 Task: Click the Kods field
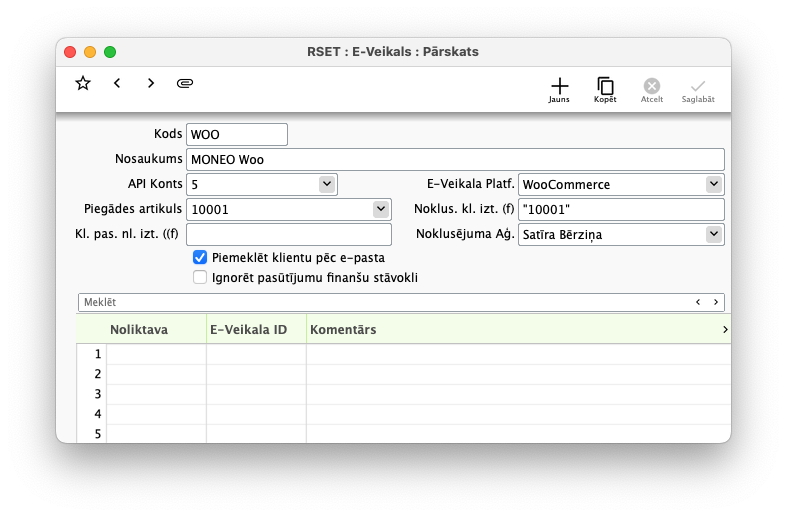237,135
